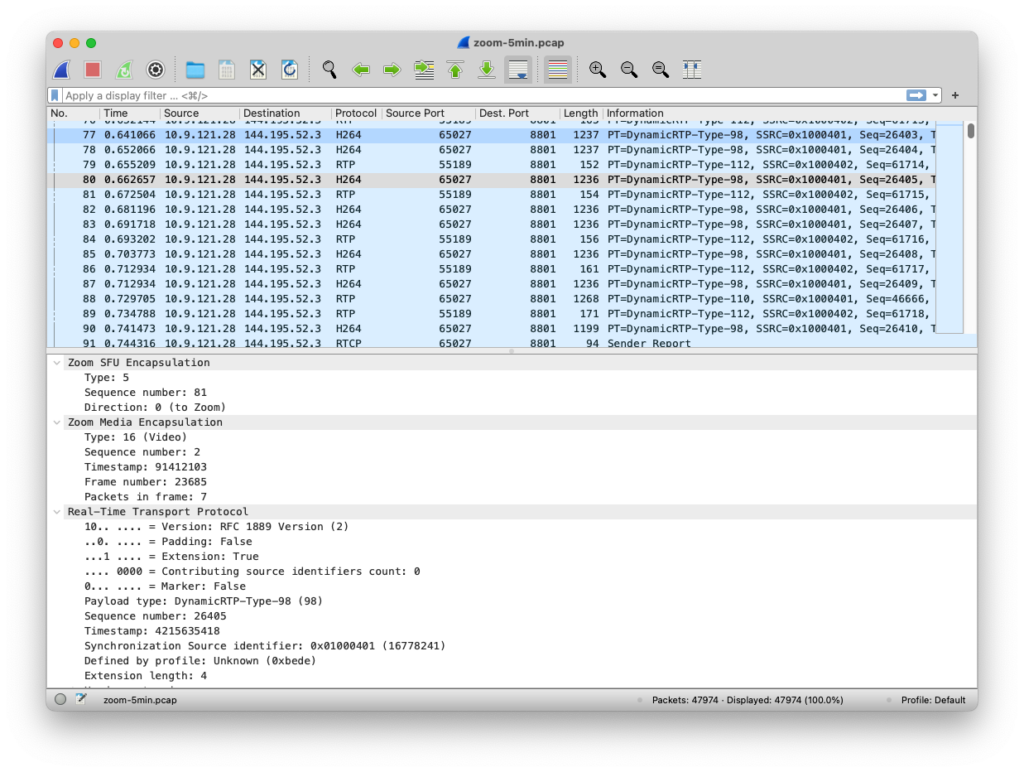Select packet 88 with DynamicRTP-Type-110
Viewport: 1024px width, 772px height.
tap(492, 298)
